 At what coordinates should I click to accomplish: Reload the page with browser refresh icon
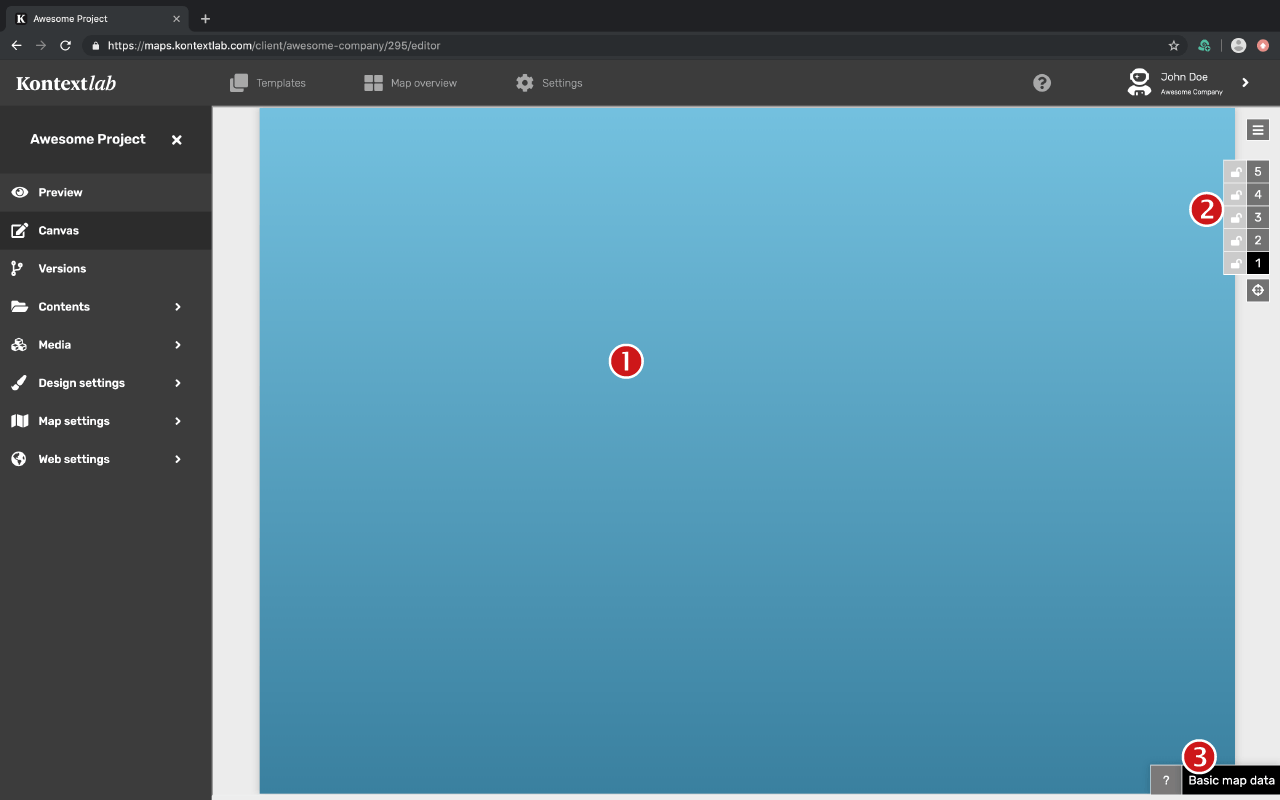[x=66, y=45]
